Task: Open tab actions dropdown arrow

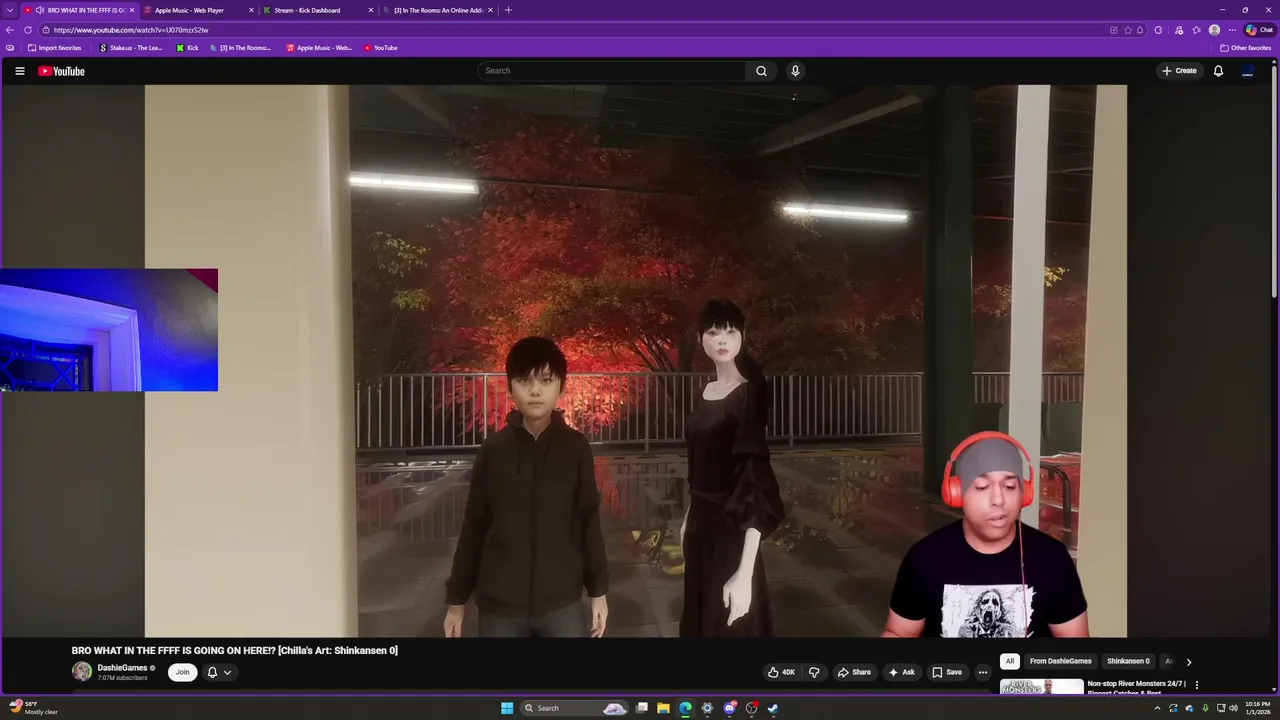Action: pyautogui.click(x=10, y=10)
